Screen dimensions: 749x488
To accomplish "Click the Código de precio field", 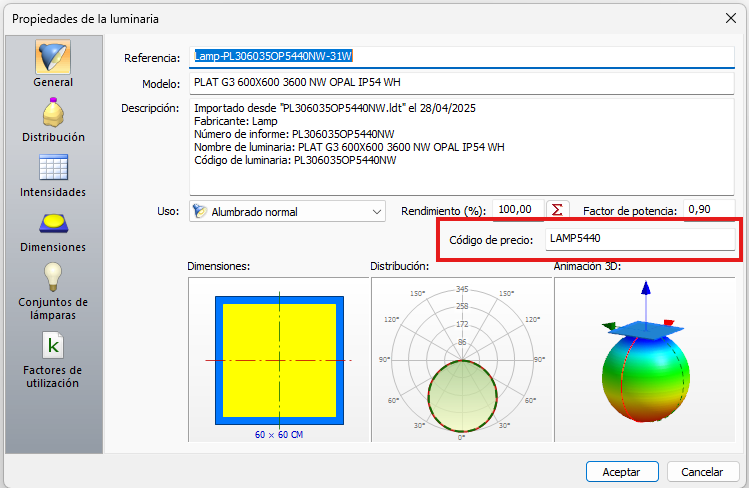I will tap(639, 238).
